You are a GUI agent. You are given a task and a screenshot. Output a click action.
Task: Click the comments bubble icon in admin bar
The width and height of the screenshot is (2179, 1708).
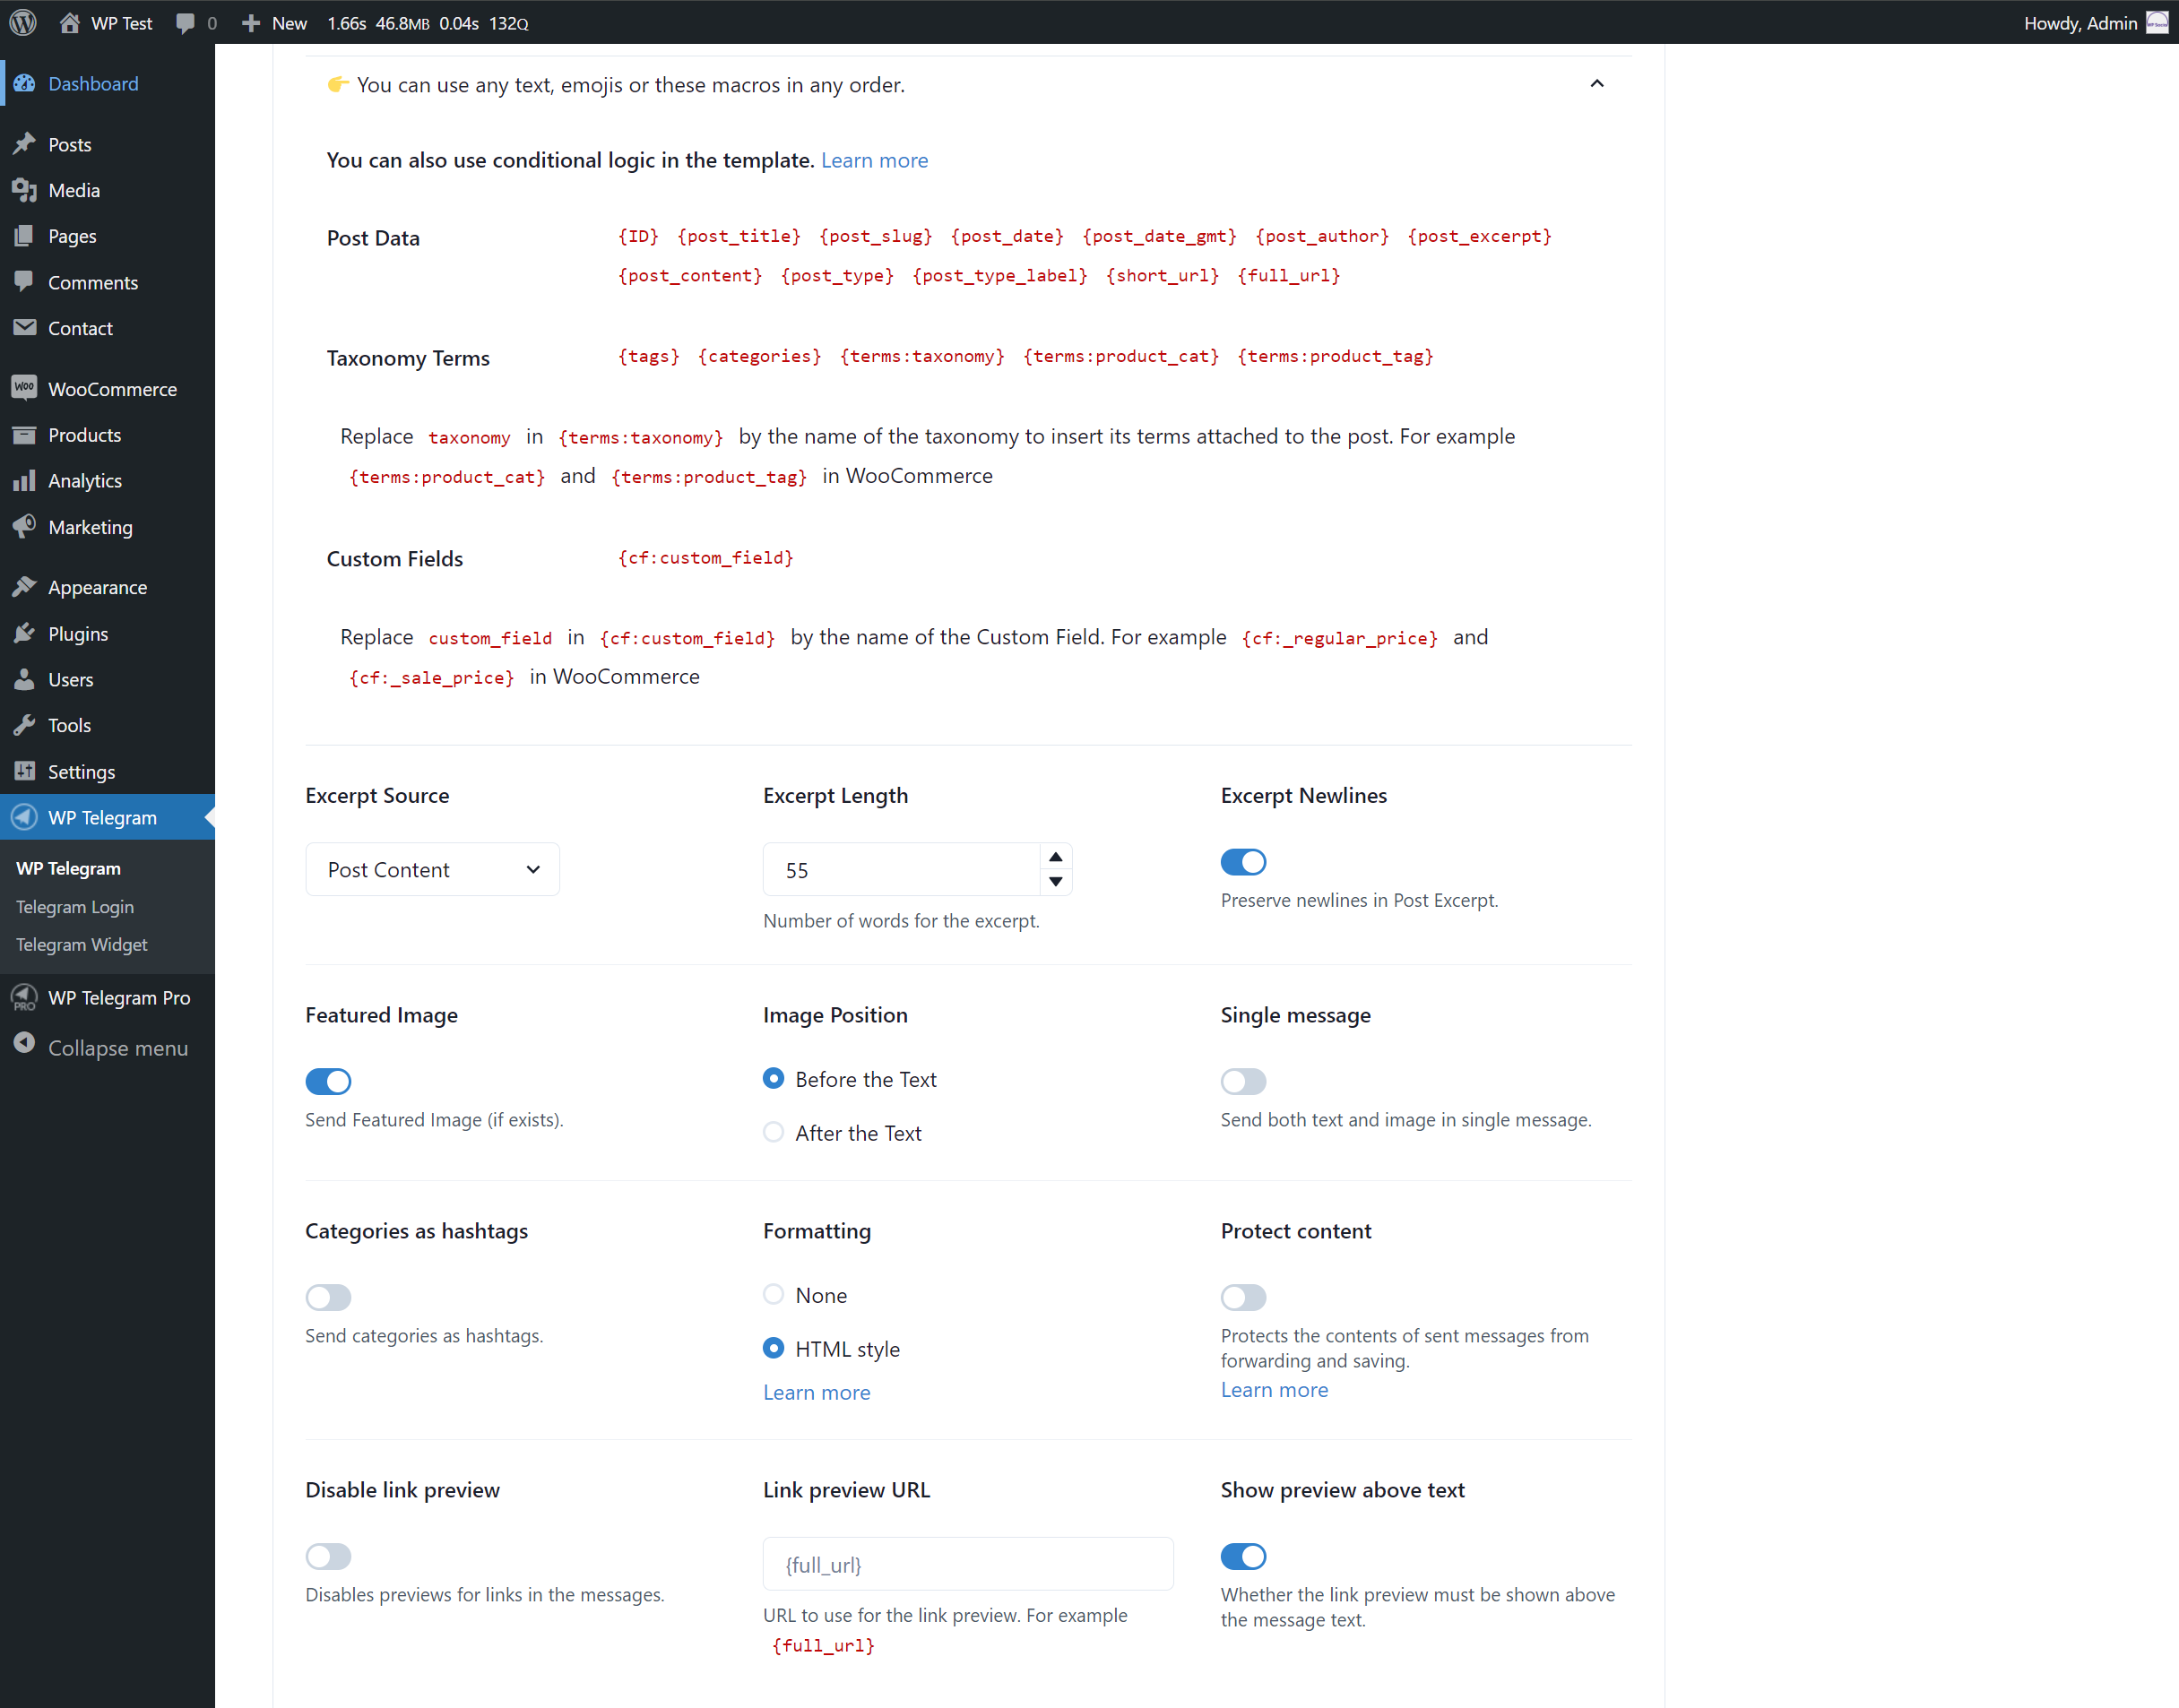tap(185, 22)
